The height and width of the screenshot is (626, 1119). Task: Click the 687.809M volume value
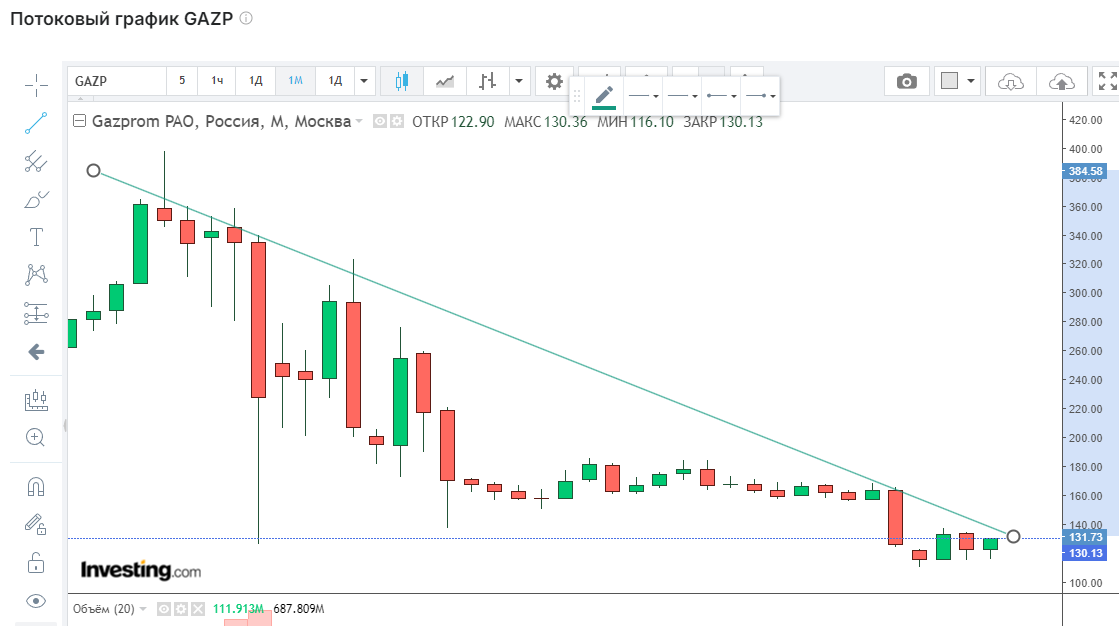(299, 609)
